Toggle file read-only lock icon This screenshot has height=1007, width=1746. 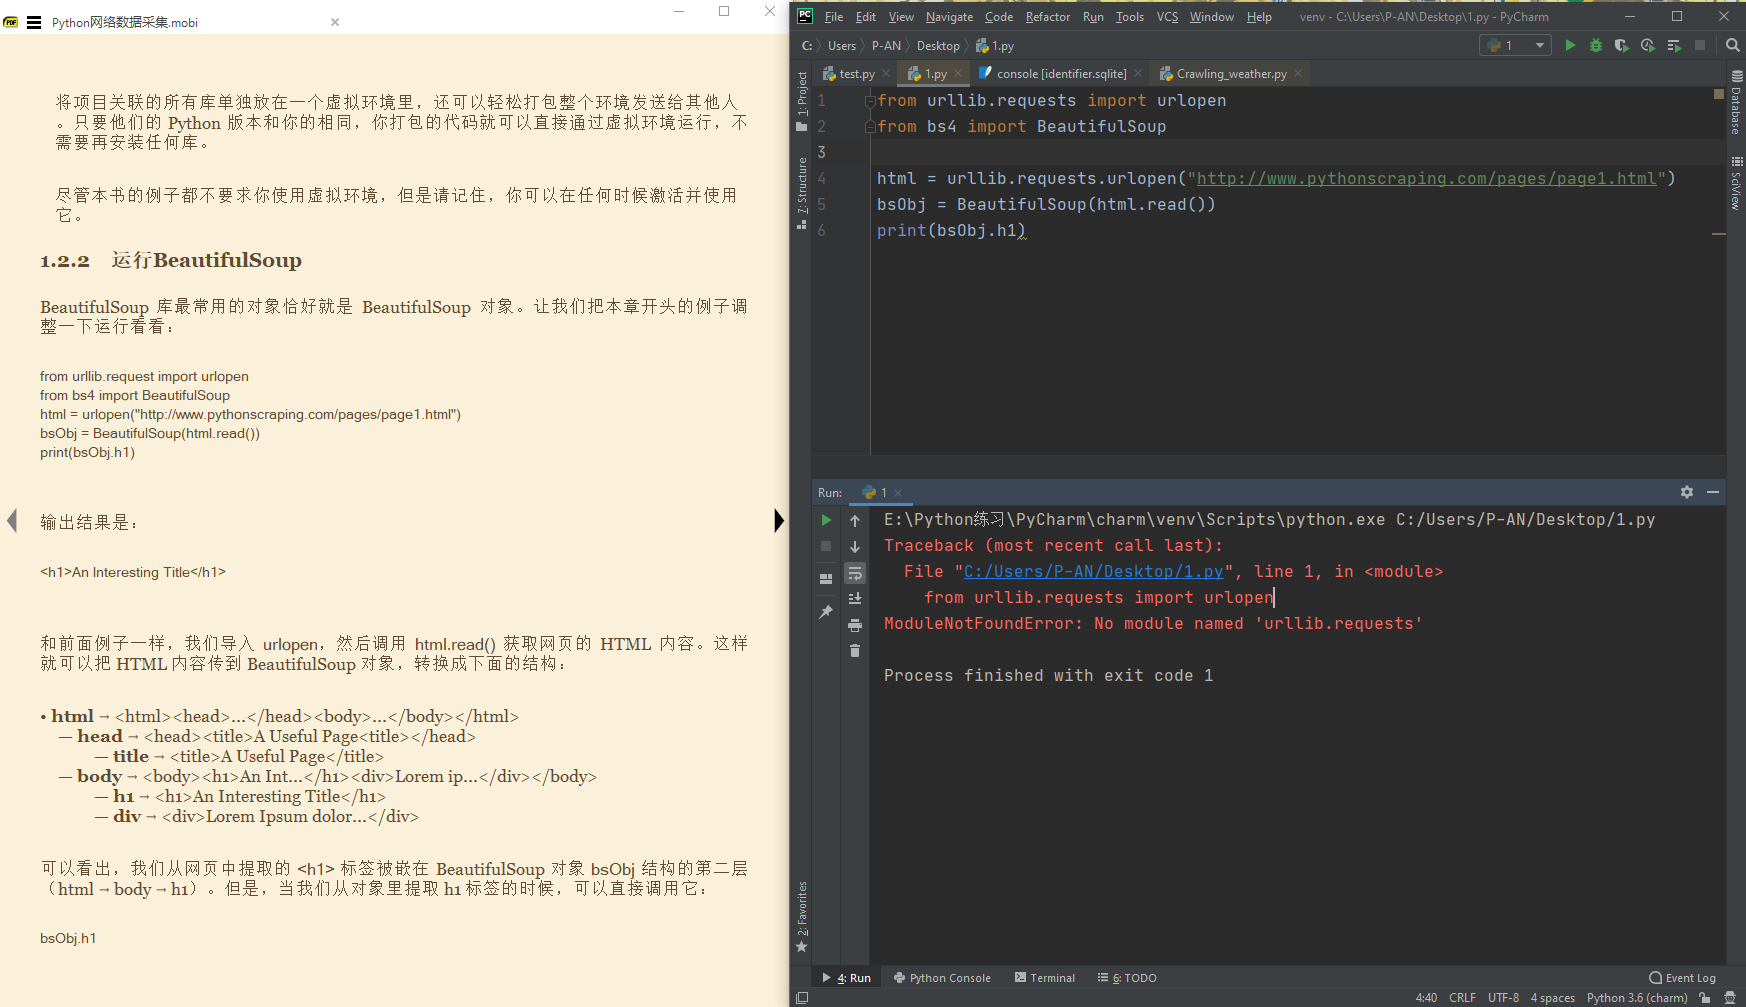(1705, 998)
